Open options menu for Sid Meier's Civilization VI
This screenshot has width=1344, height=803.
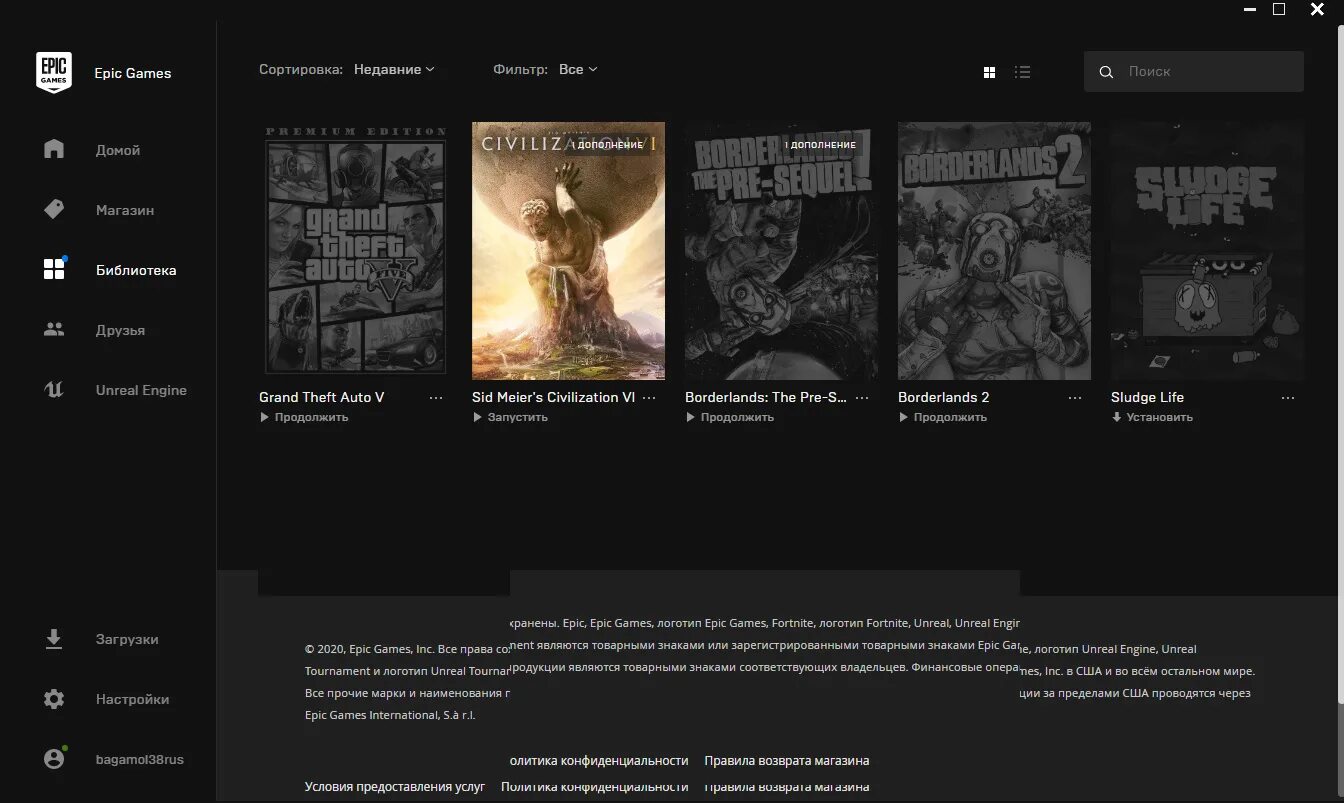(649, 398)
